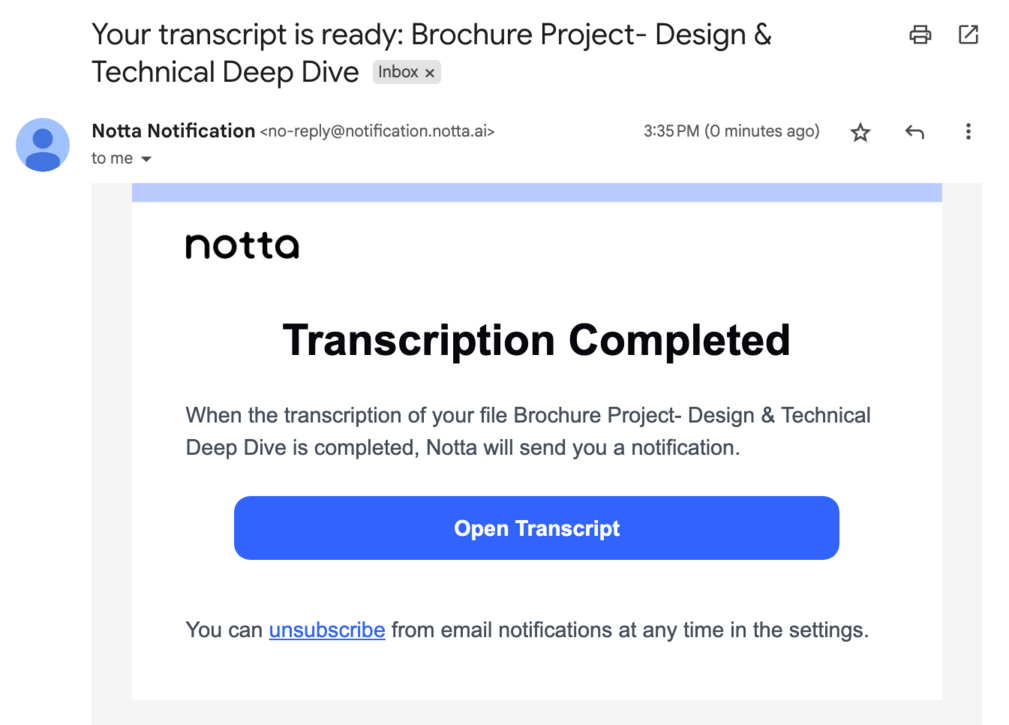Click the light blue banner strip above the logo
Image resolution: width=1009 pixels, height=725 pixels.
[536, 192]
